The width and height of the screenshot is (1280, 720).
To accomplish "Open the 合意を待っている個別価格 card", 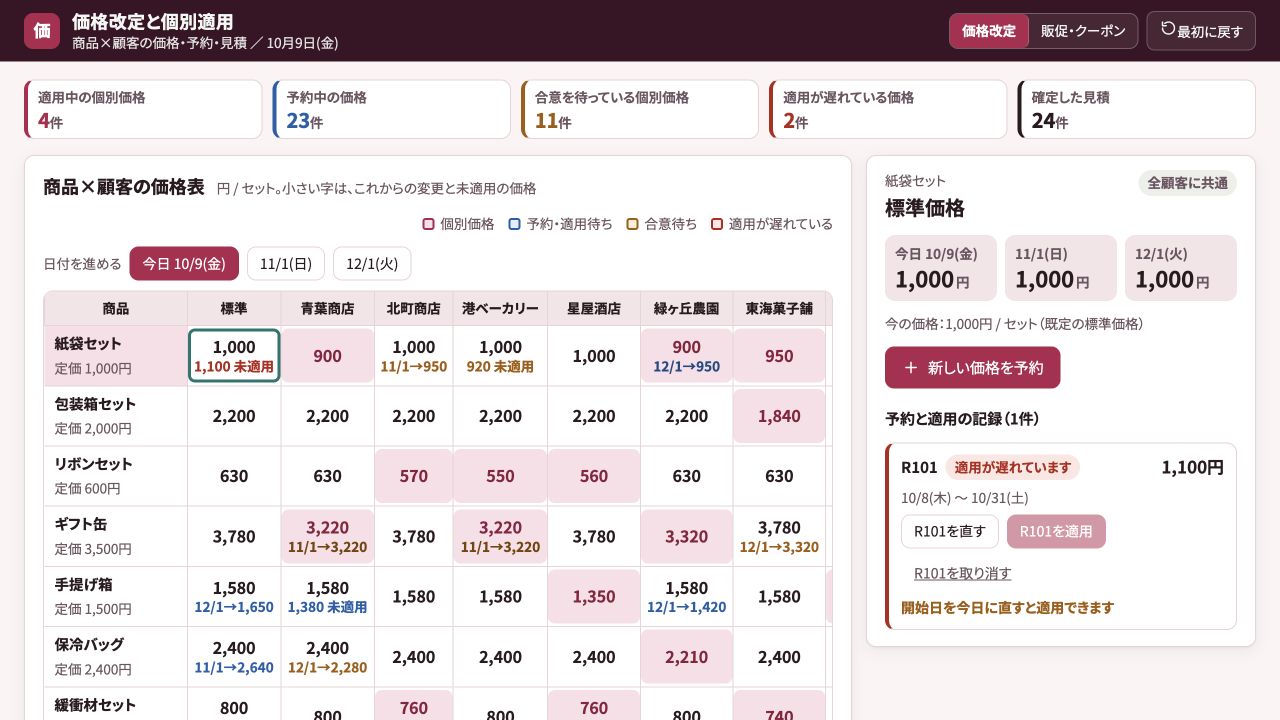I will [x=640, y=110].
